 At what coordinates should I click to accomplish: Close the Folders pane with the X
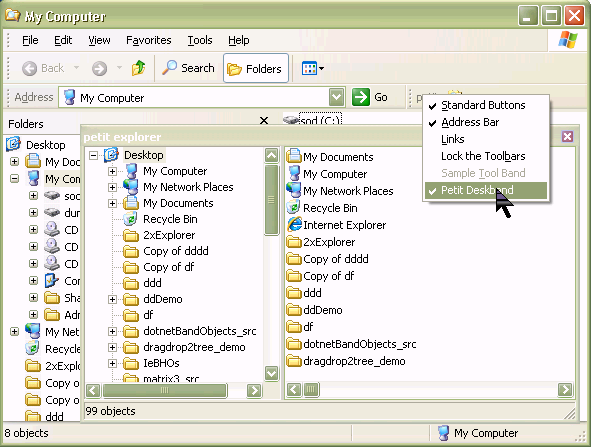[x=264, y=121]
